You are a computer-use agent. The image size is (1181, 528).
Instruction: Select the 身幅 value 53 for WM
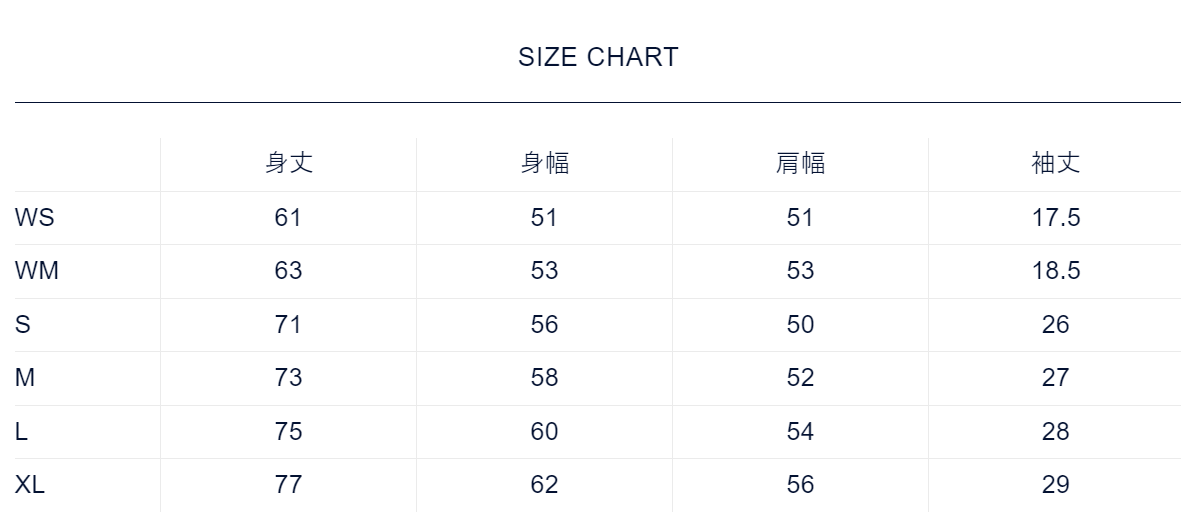(544, 271)
